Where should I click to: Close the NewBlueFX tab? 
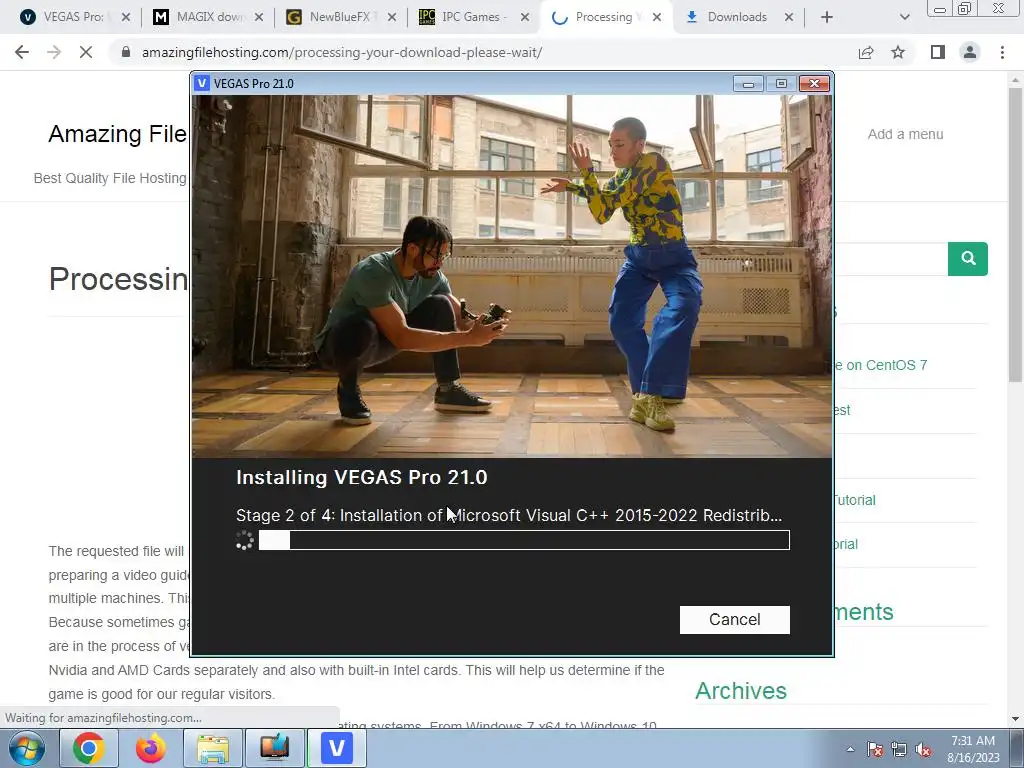[x=391, y=17]
